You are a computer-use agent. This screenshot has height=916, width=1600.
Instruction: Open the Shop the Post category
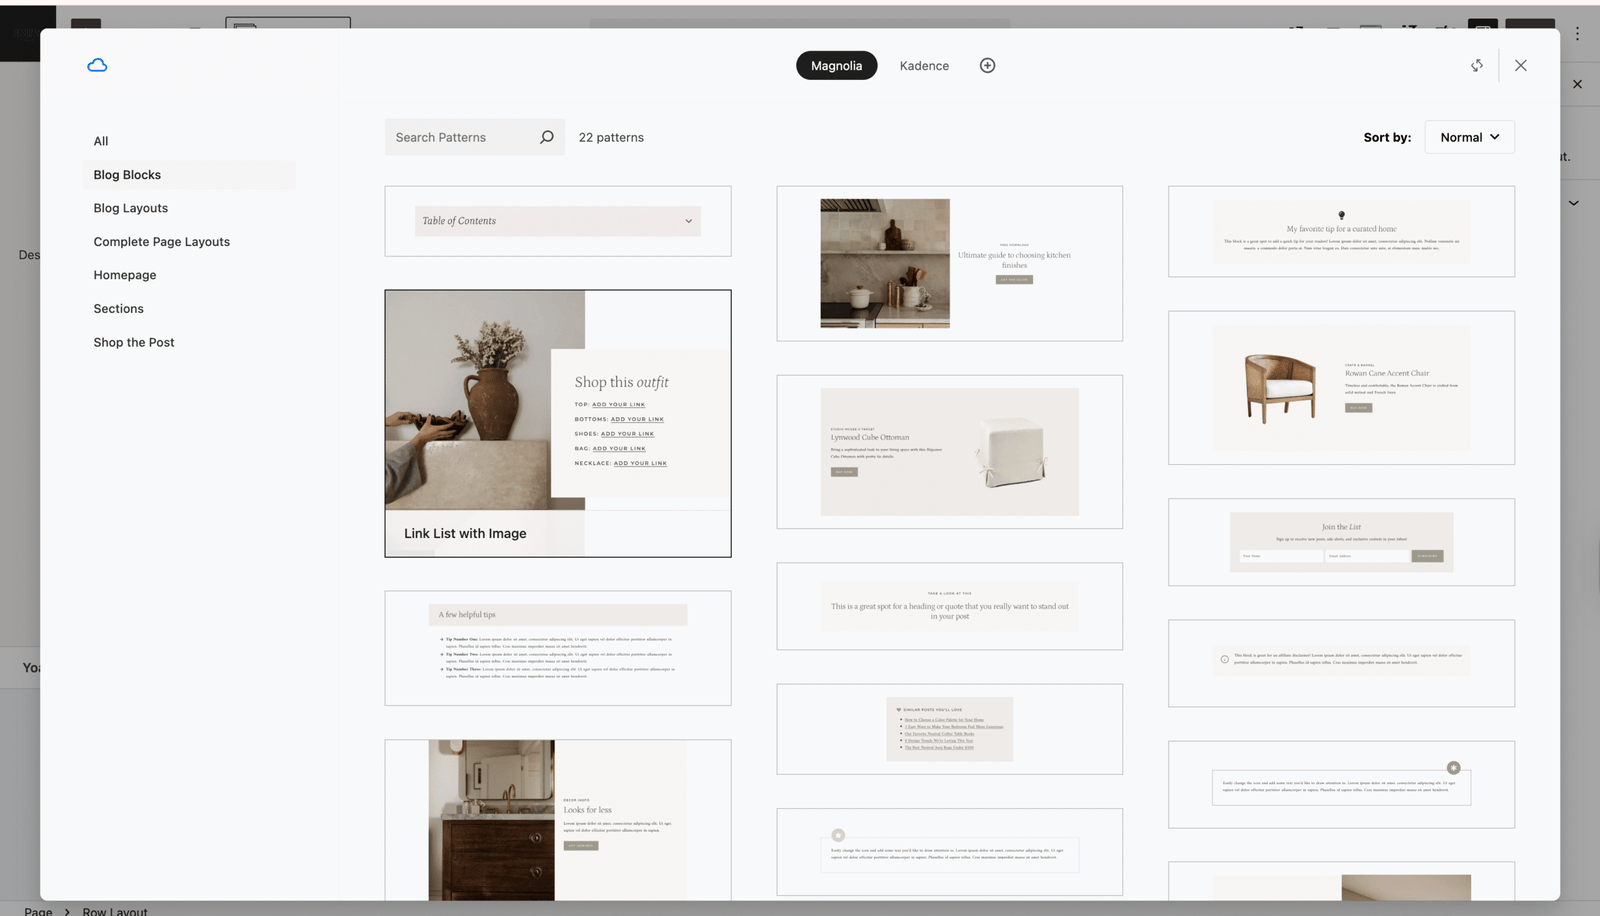134,342
